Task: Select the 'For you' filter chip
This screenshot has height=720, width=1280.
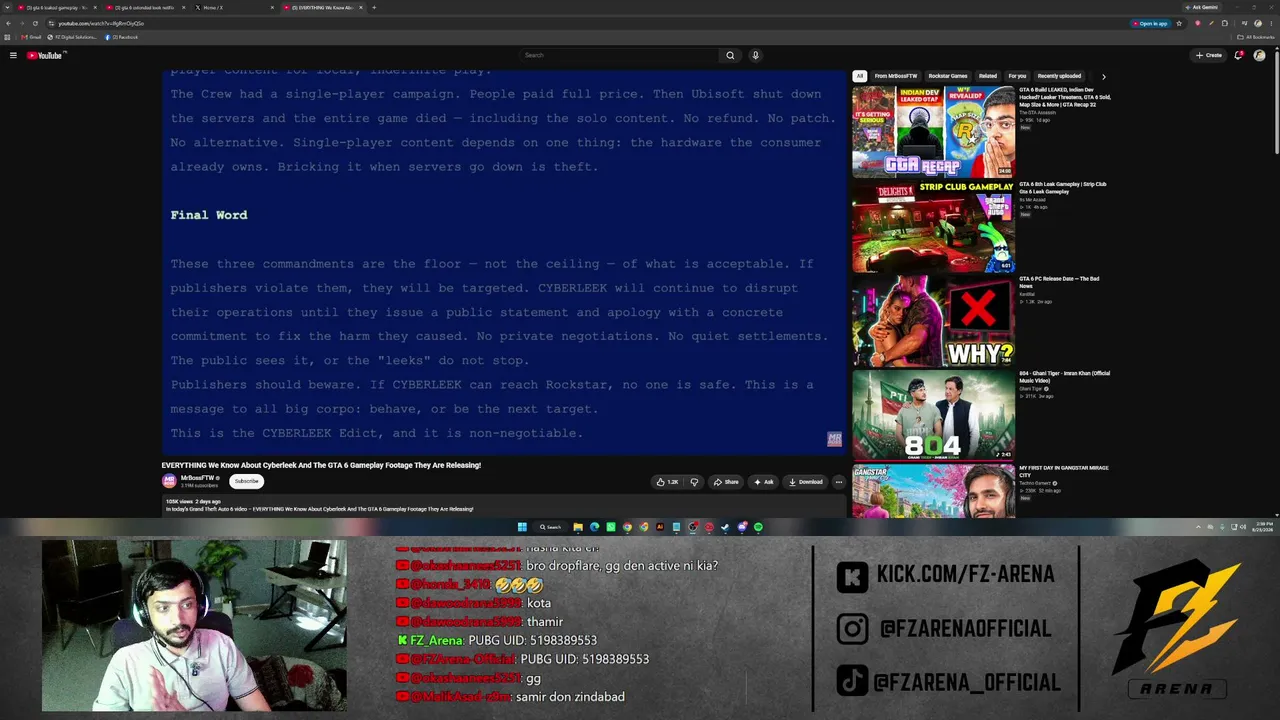Action: point(1017,76)
